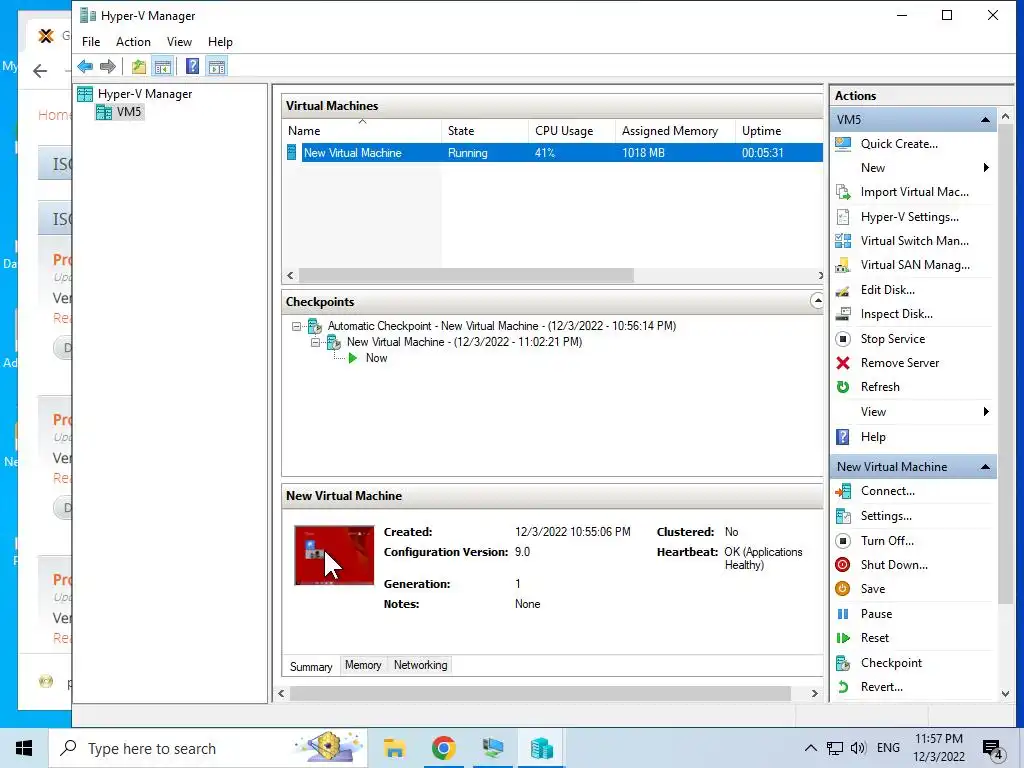Screen dimensions: 1024x768
Task: Click the orange Save action
Action: coord(872,589)
